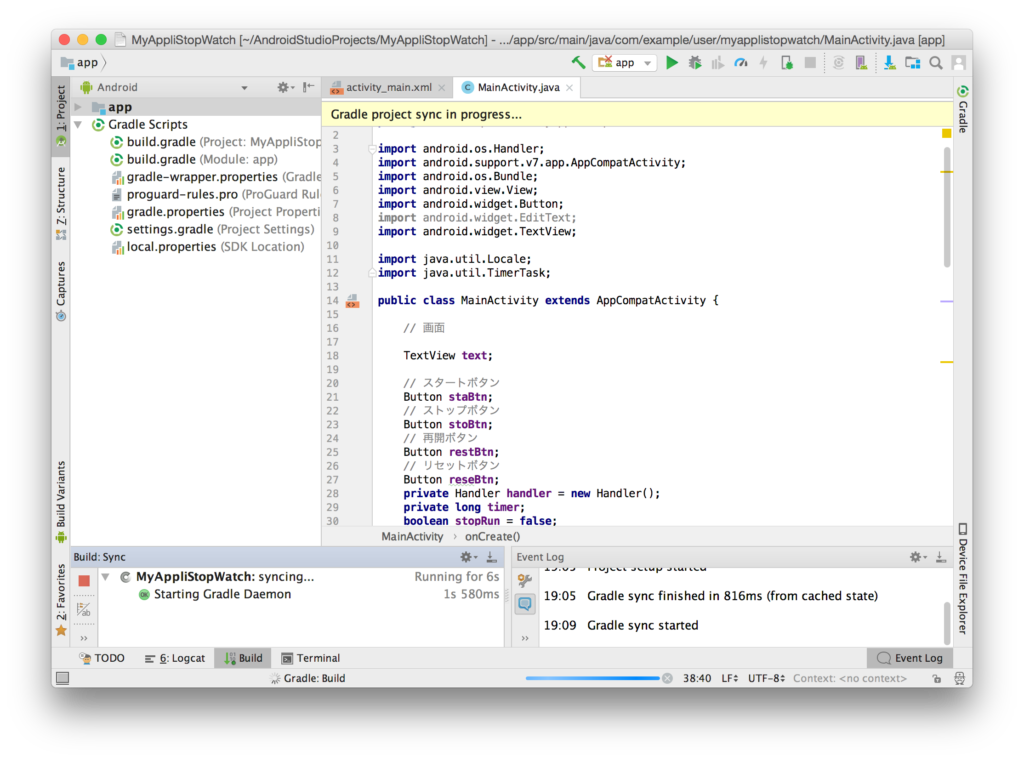Toggle the Captures side panel
The image size is (1024, 761).
(x=61, y=291)
